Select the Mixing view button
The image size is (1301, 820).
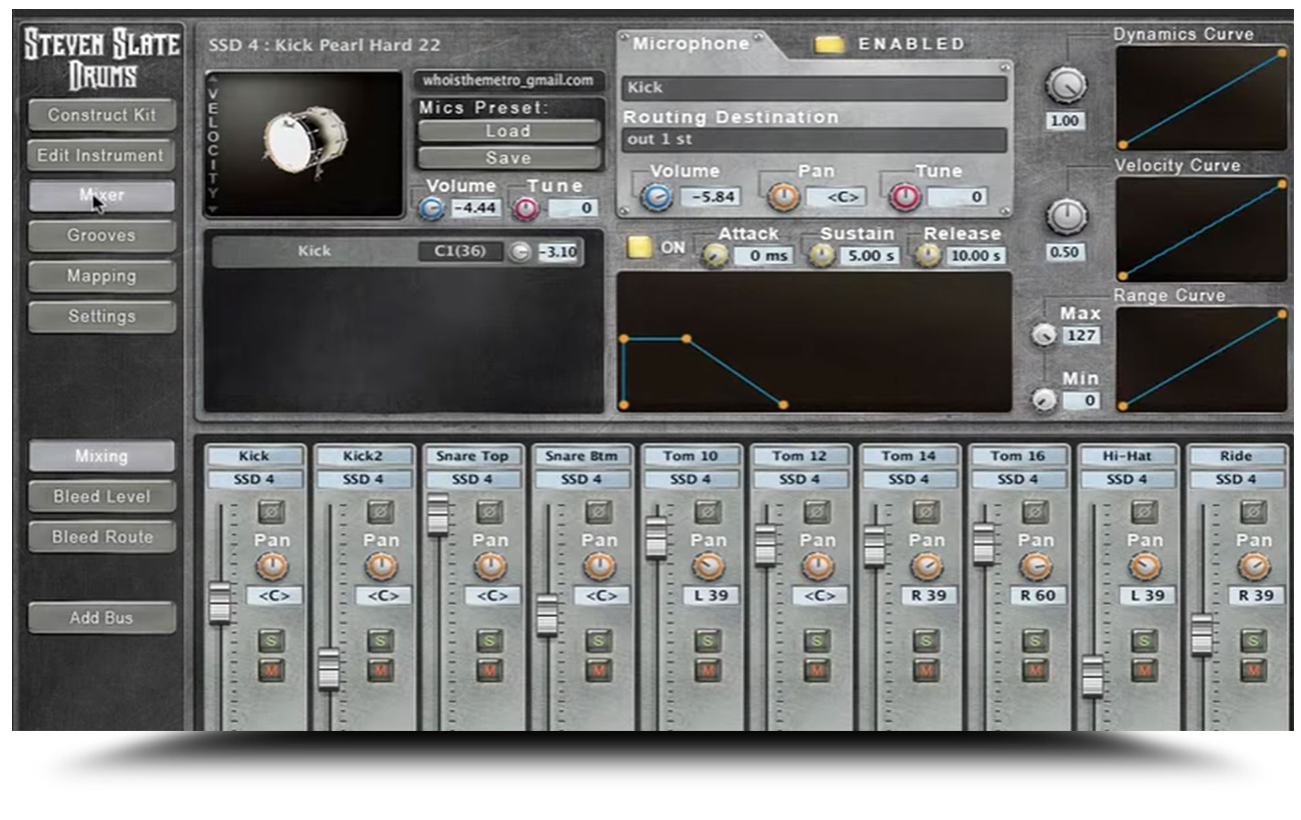(x=102, y=456)
